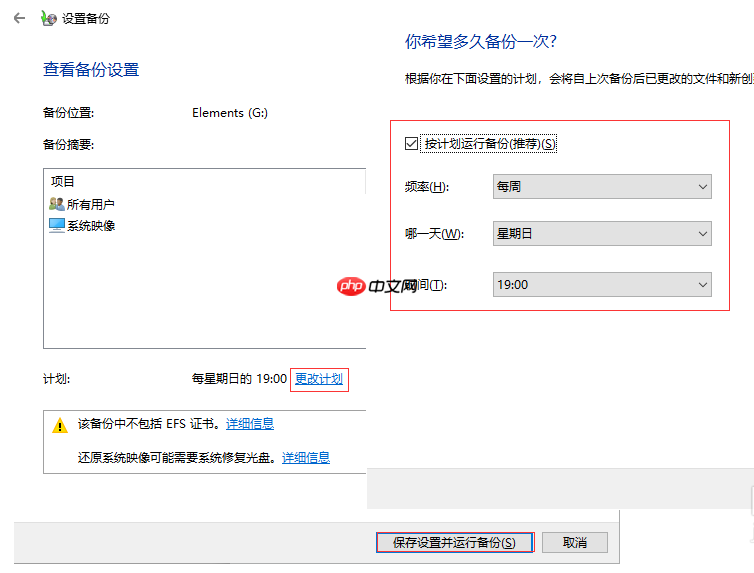
Task: Select the 所有用户 list row
Action: 204,204
